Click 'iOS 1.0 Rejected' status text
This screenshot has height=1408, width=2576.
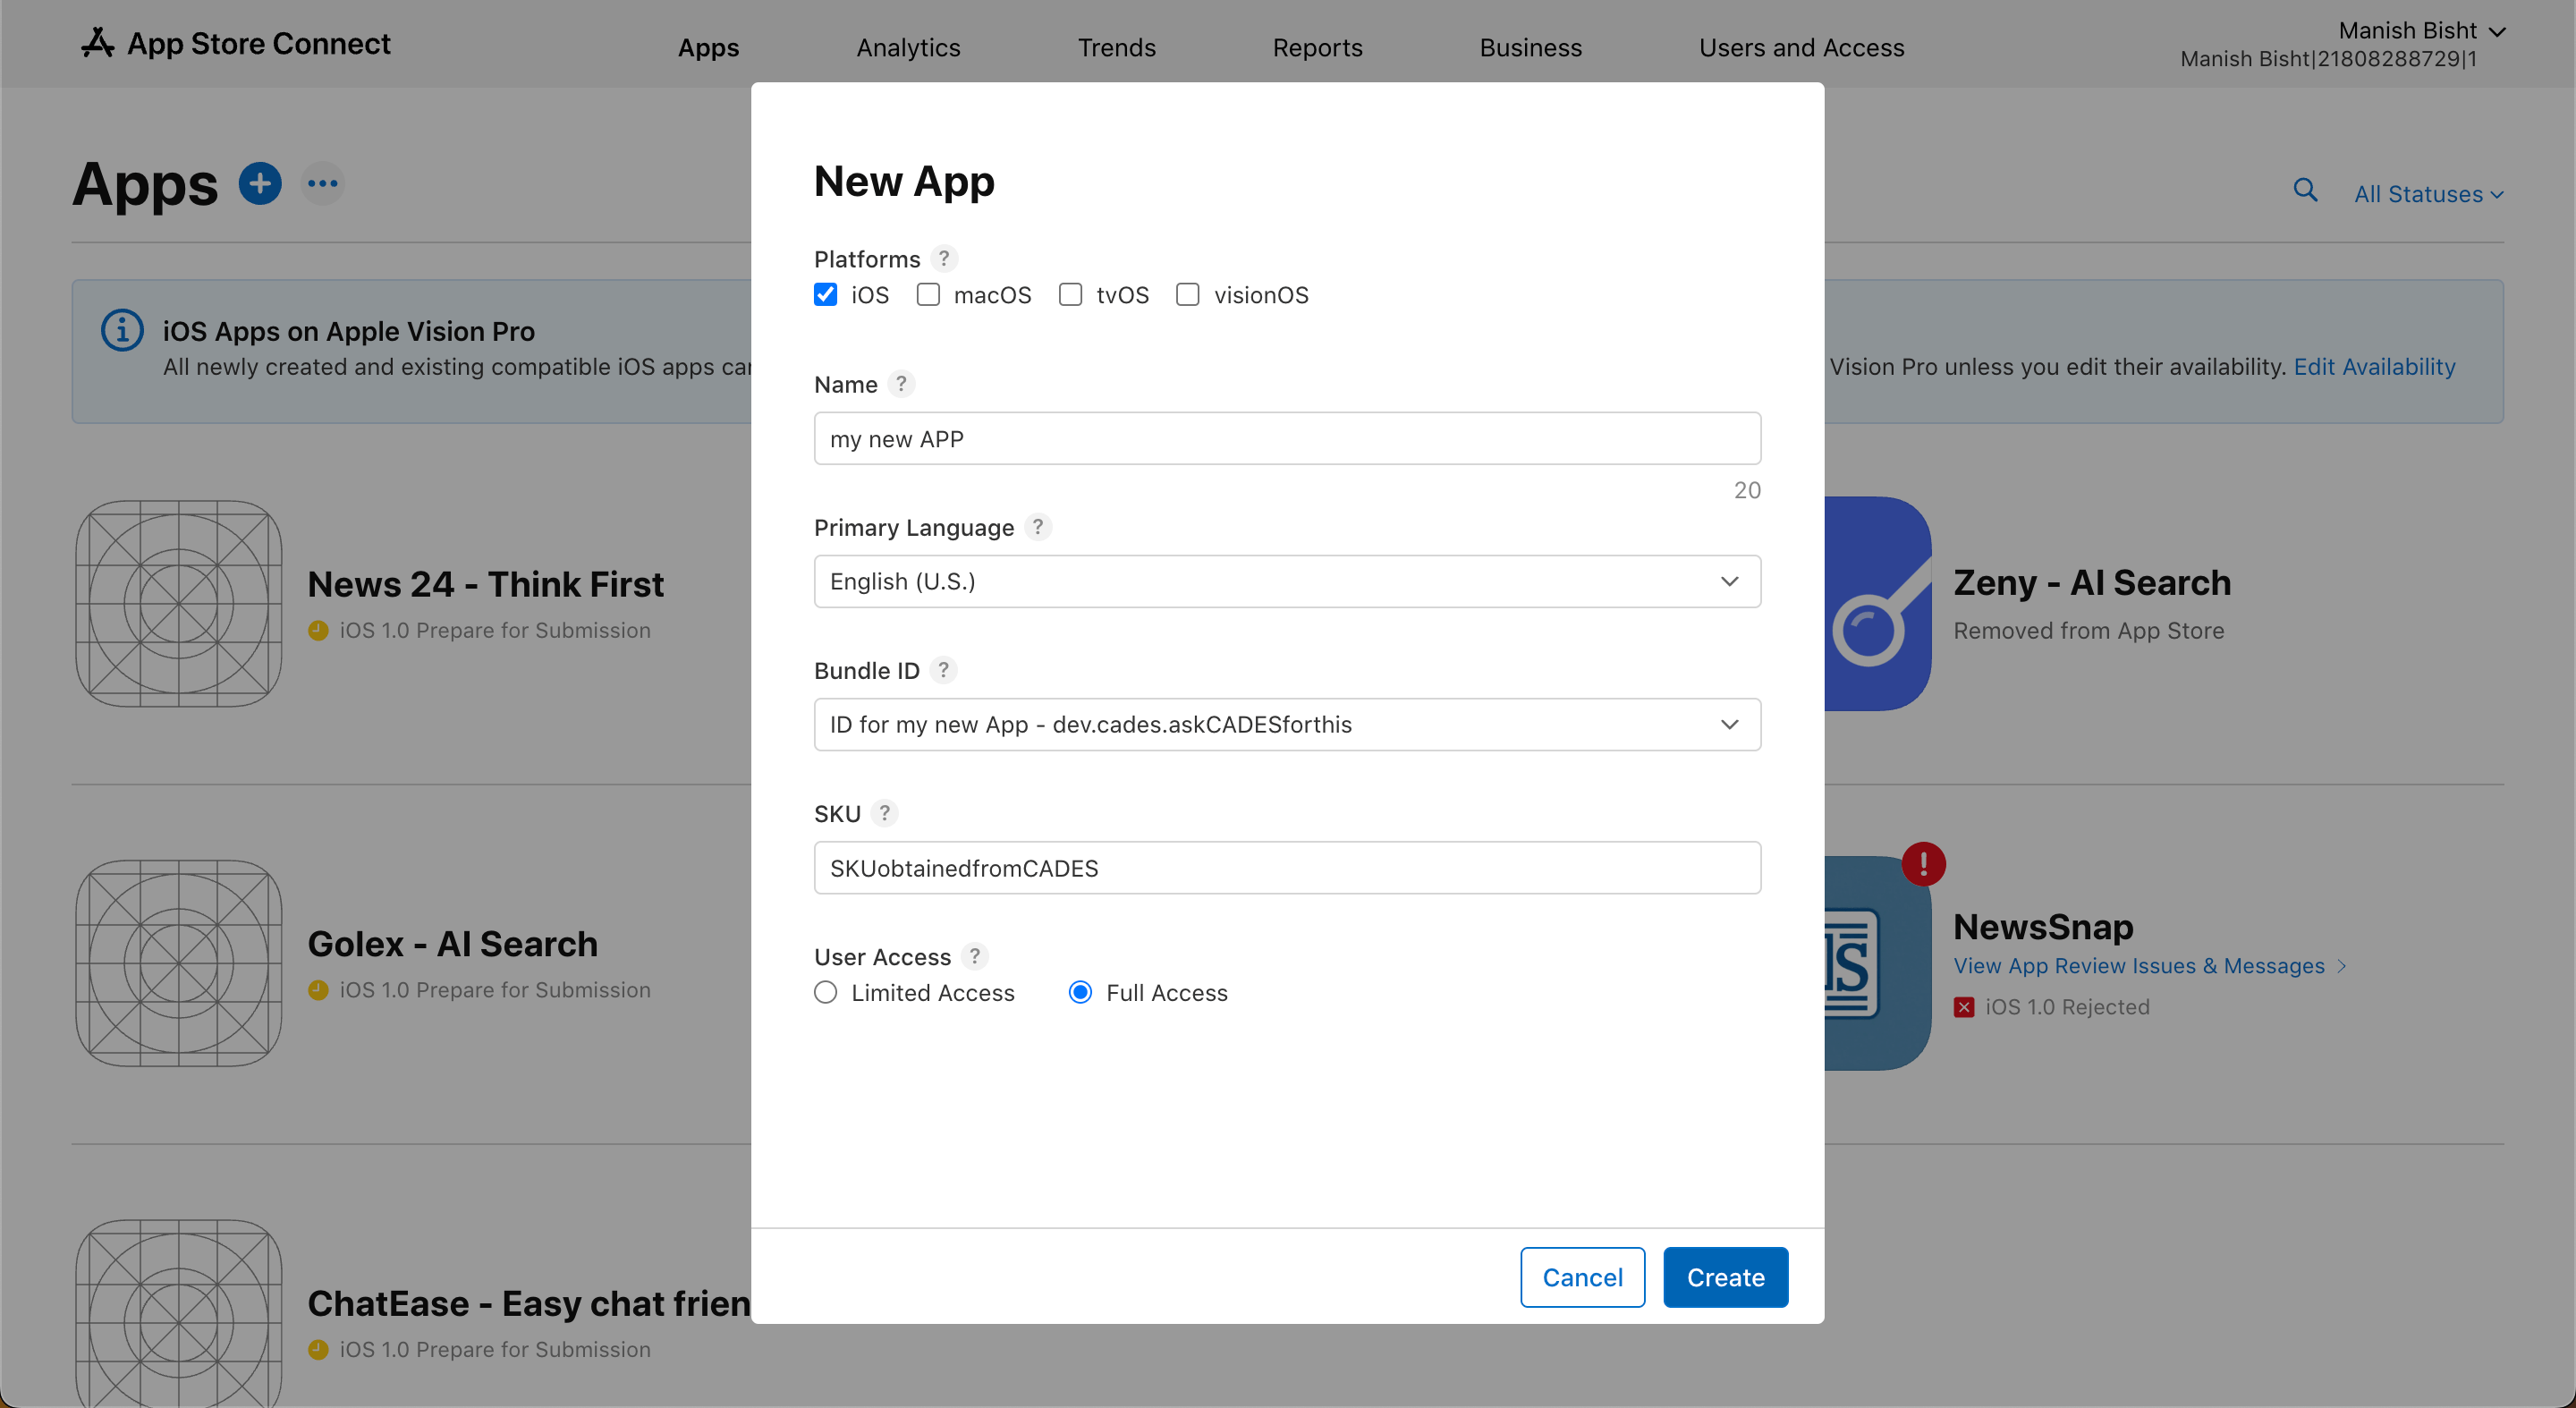[2067, 1007]
